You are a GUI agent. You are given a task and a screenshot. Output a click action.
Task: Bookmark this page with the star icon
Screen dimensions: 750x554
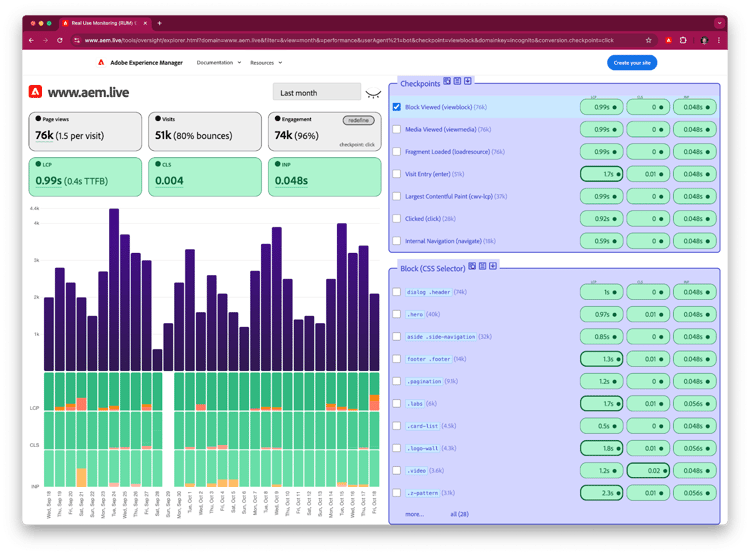pos(649,40)
